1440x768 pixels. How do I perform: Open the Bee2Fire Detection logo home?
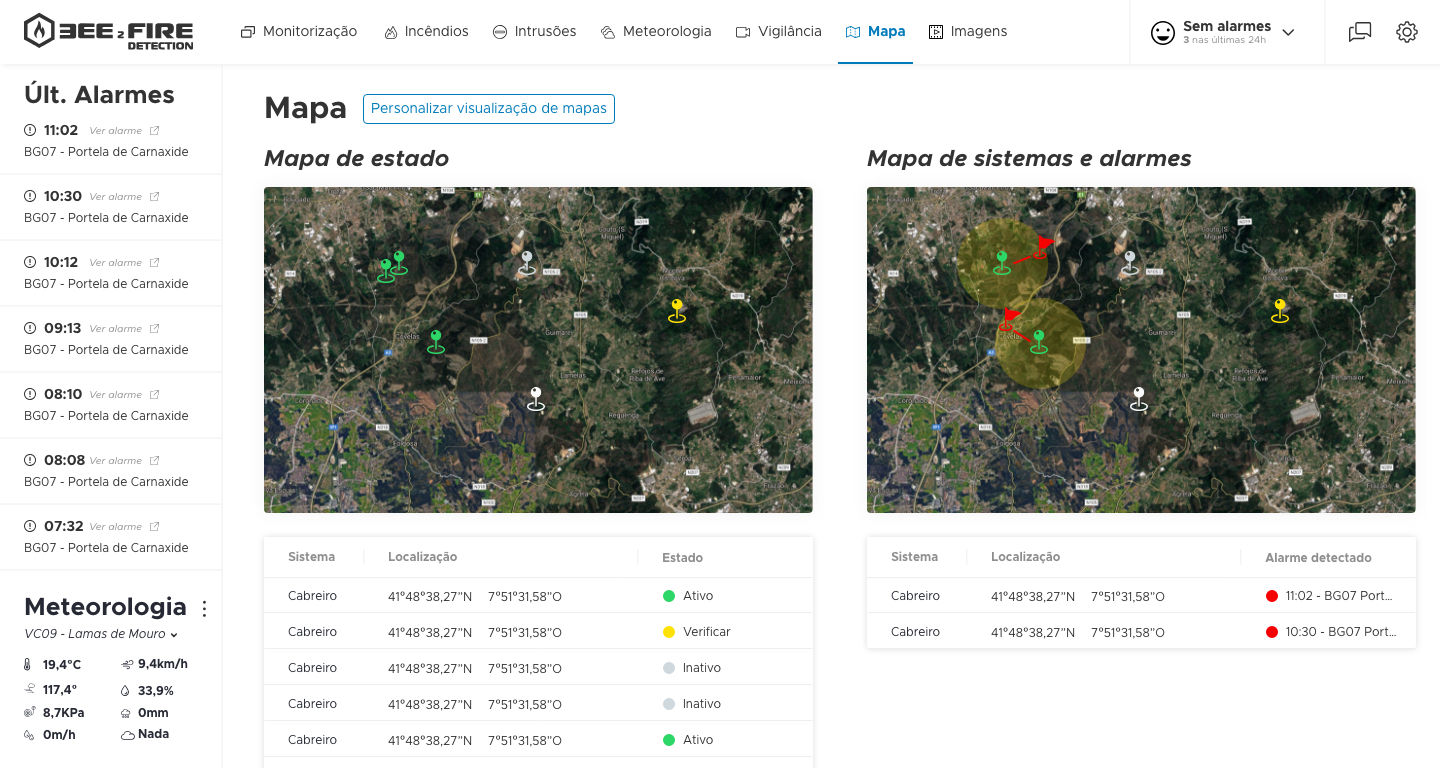coord(109,31)
